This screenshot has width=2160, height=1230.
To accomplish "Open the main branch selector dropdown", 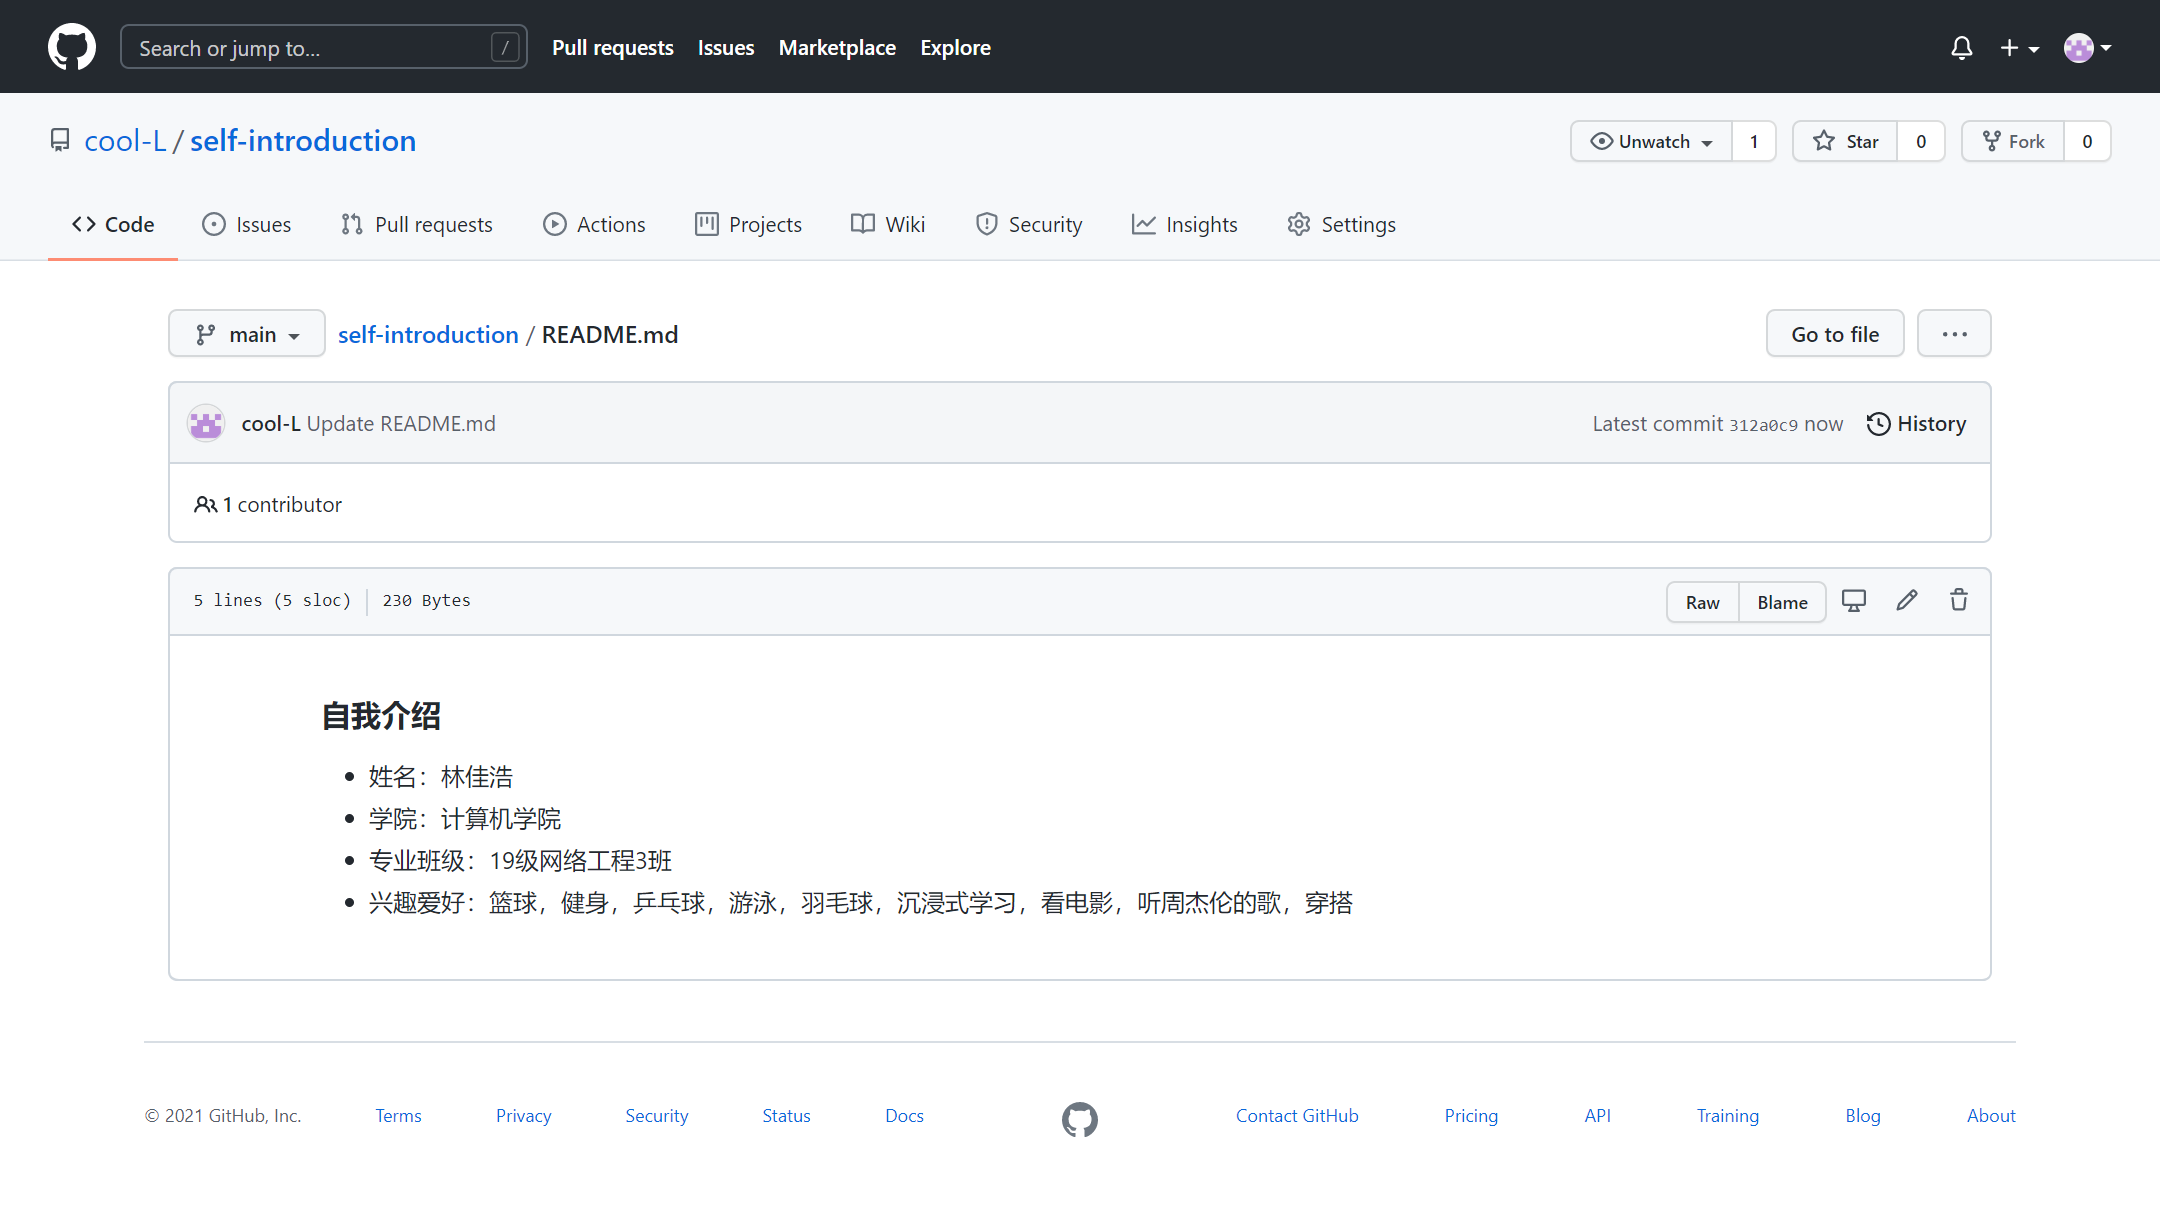I will pyautogui.click(x=247, y=334).
